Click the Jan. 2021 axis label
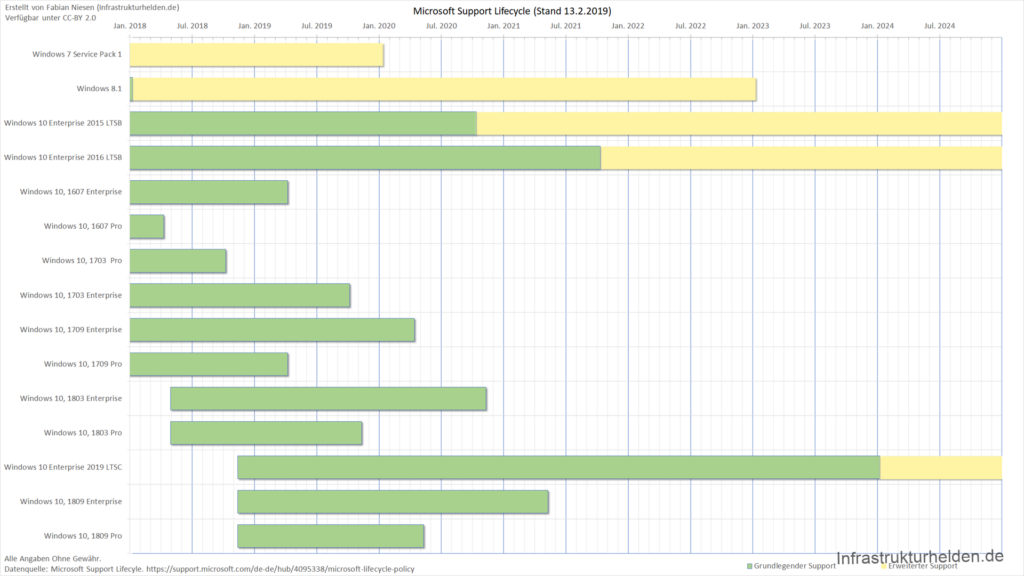This screenshot has height=576, width=1024. pos(504,26)
